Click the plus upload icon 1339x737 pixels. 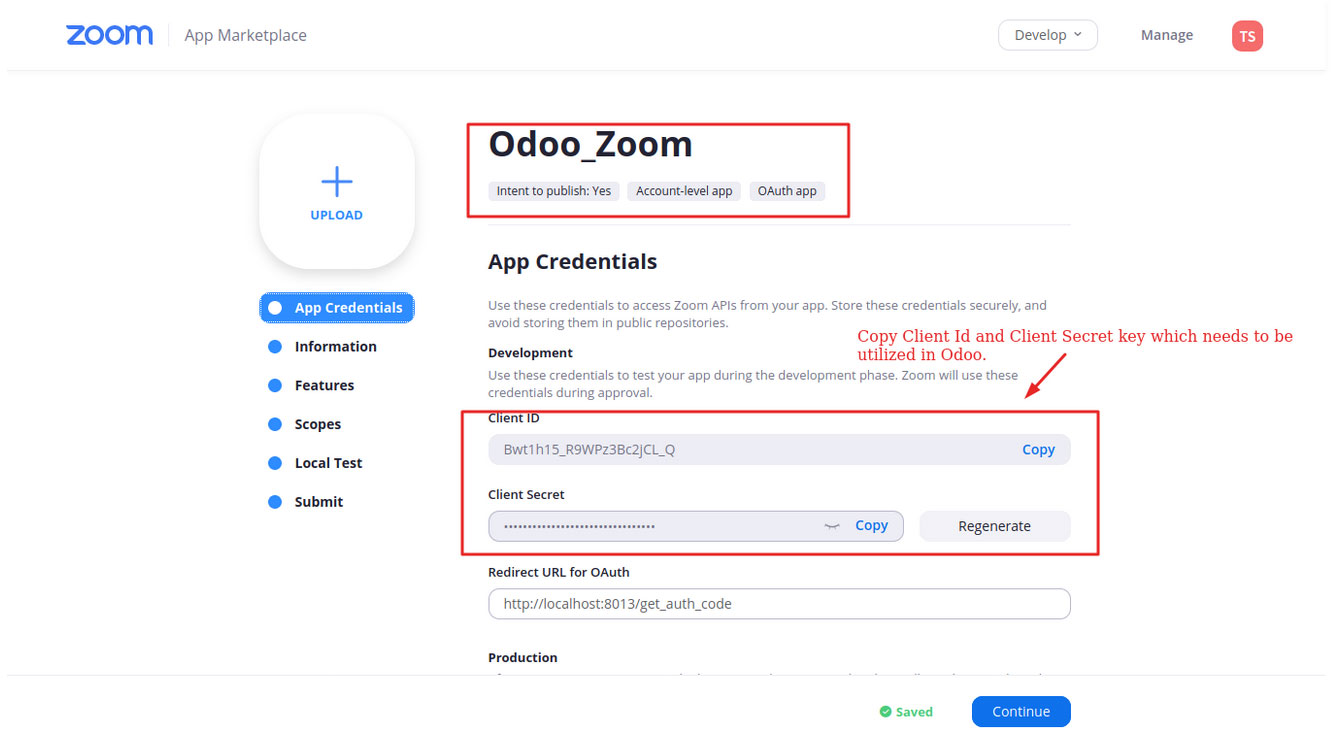(336, 181)
